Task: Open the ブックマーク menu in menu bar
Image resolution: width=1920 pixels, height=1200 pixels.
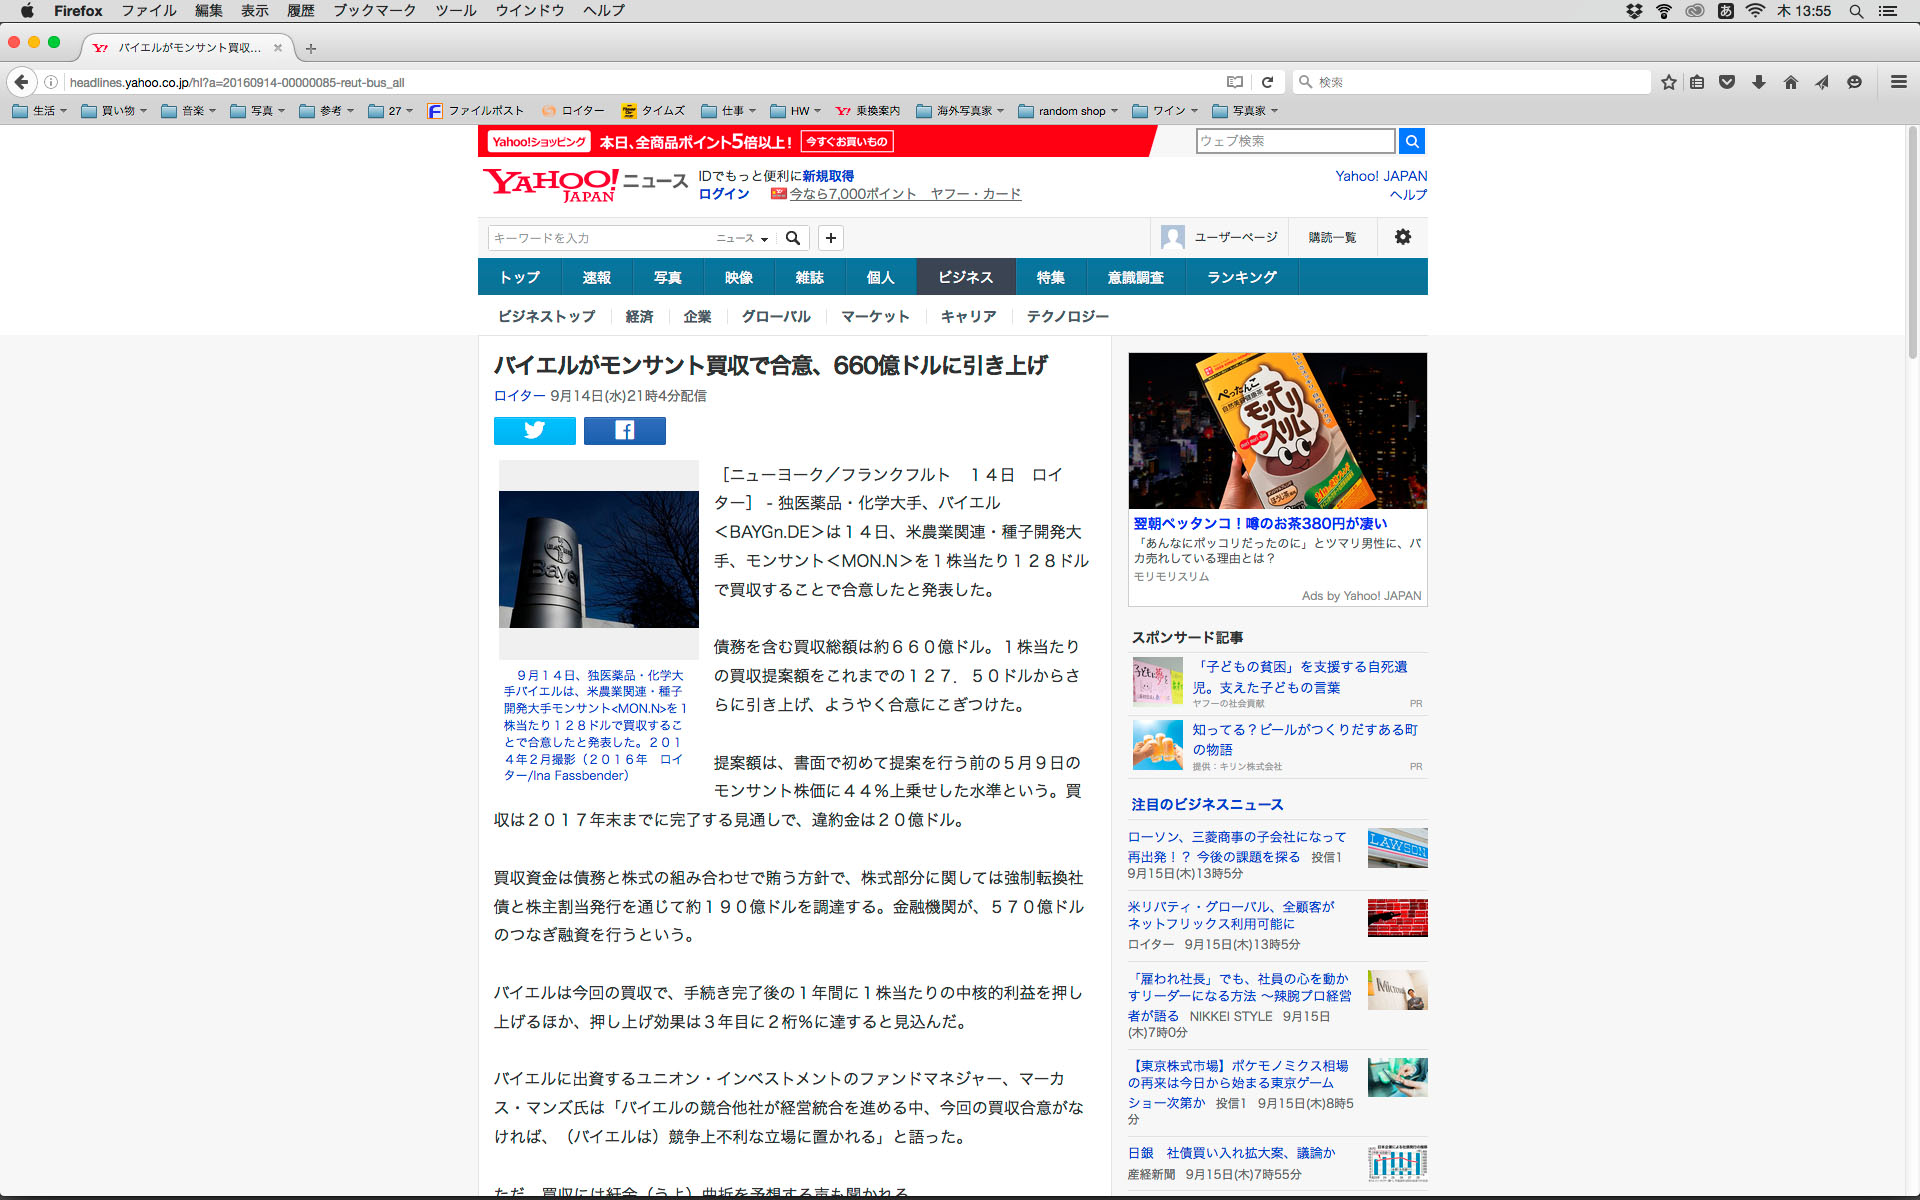Action: 374,11
